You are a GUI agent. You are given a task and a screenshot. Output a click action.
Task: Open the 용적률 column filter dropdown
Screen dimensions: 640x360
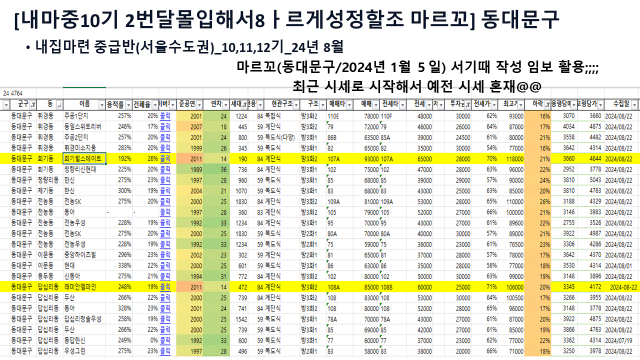[x=129, y=105]
